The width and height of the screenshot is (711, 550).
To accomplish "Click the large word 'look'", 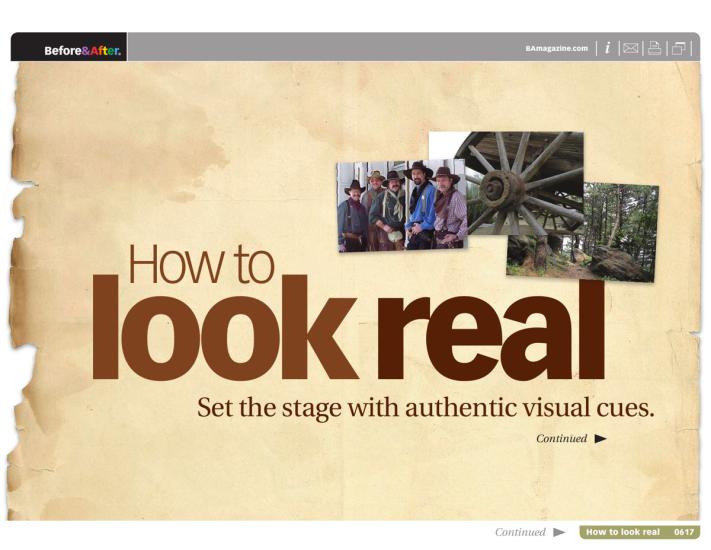I will pyautogui.click(x=225, y=328).
